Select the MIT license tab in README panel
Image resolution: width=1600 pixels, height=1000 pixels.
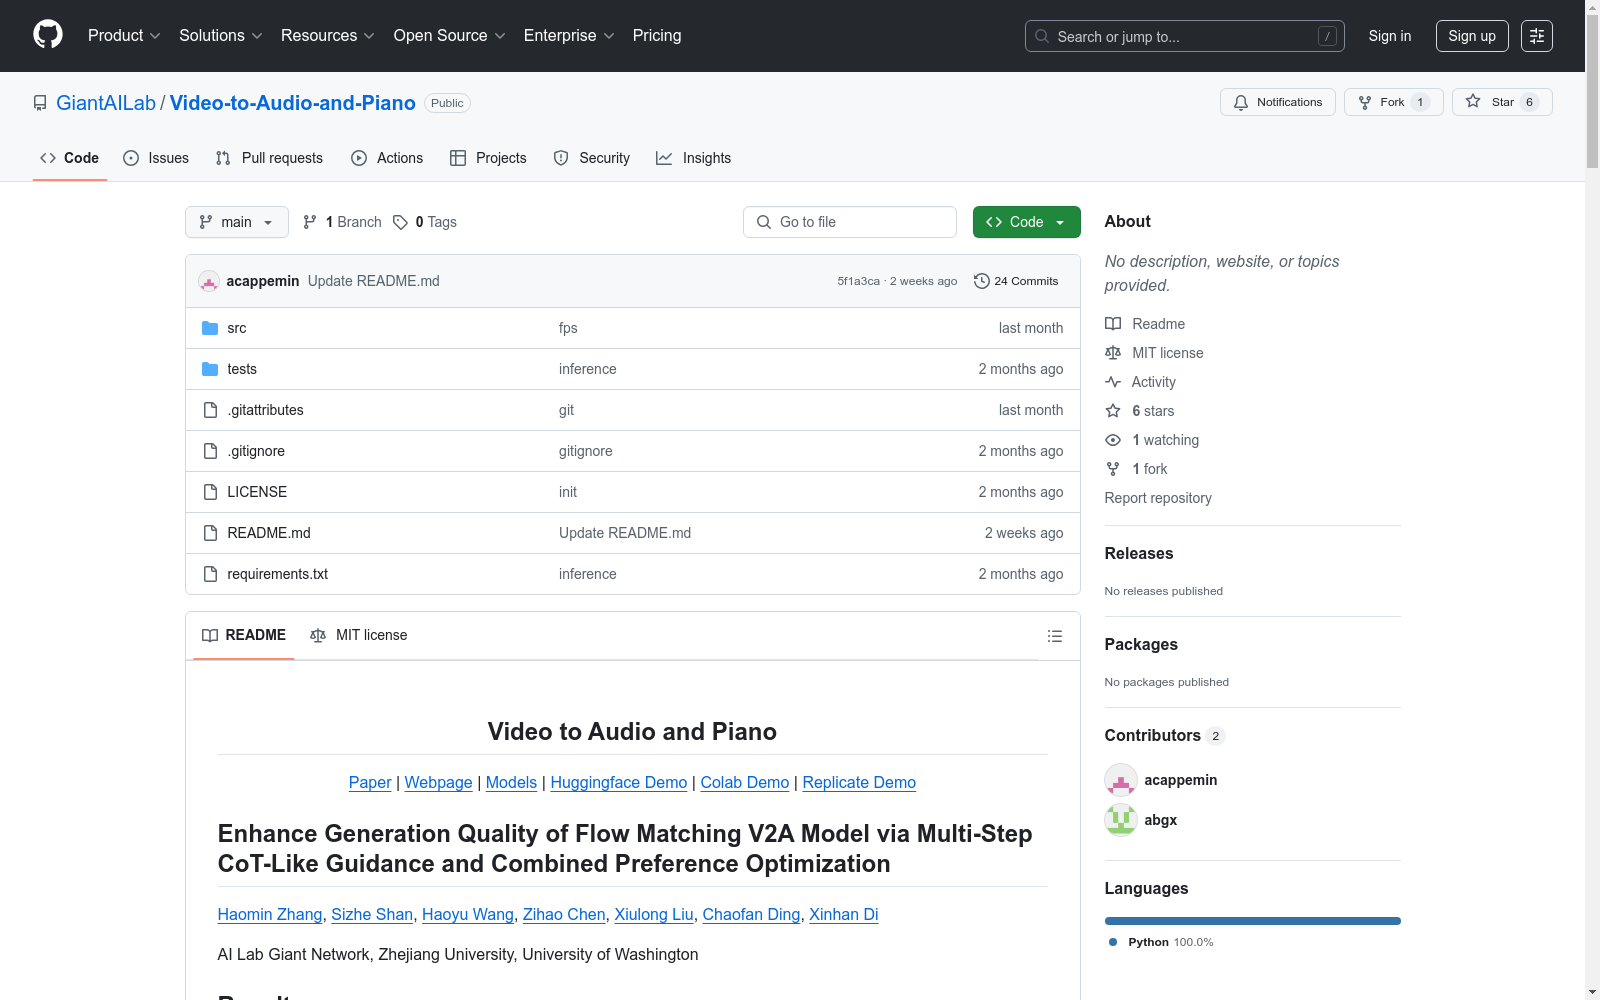(x=359, y=635)
